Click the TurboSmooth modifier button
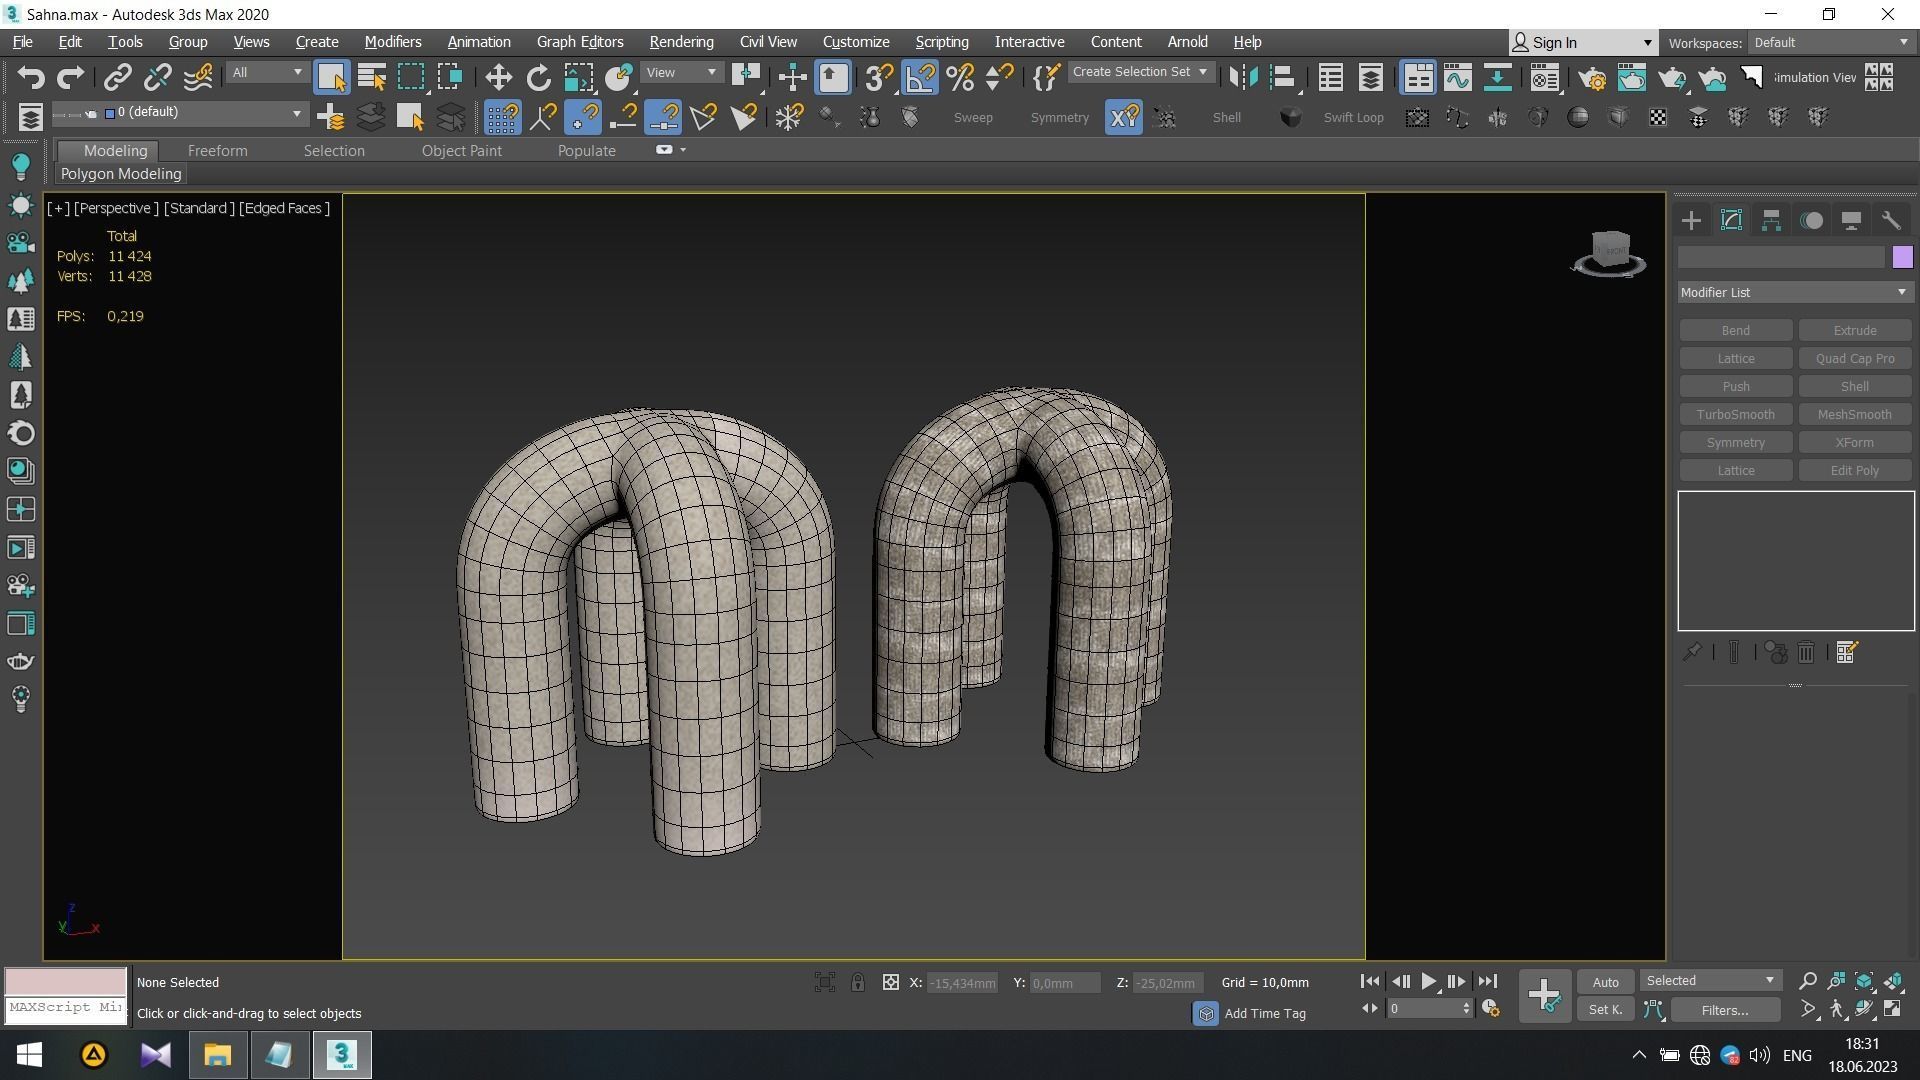Viewport: 1920px width, 1080px height. [x=1735, y=414]
